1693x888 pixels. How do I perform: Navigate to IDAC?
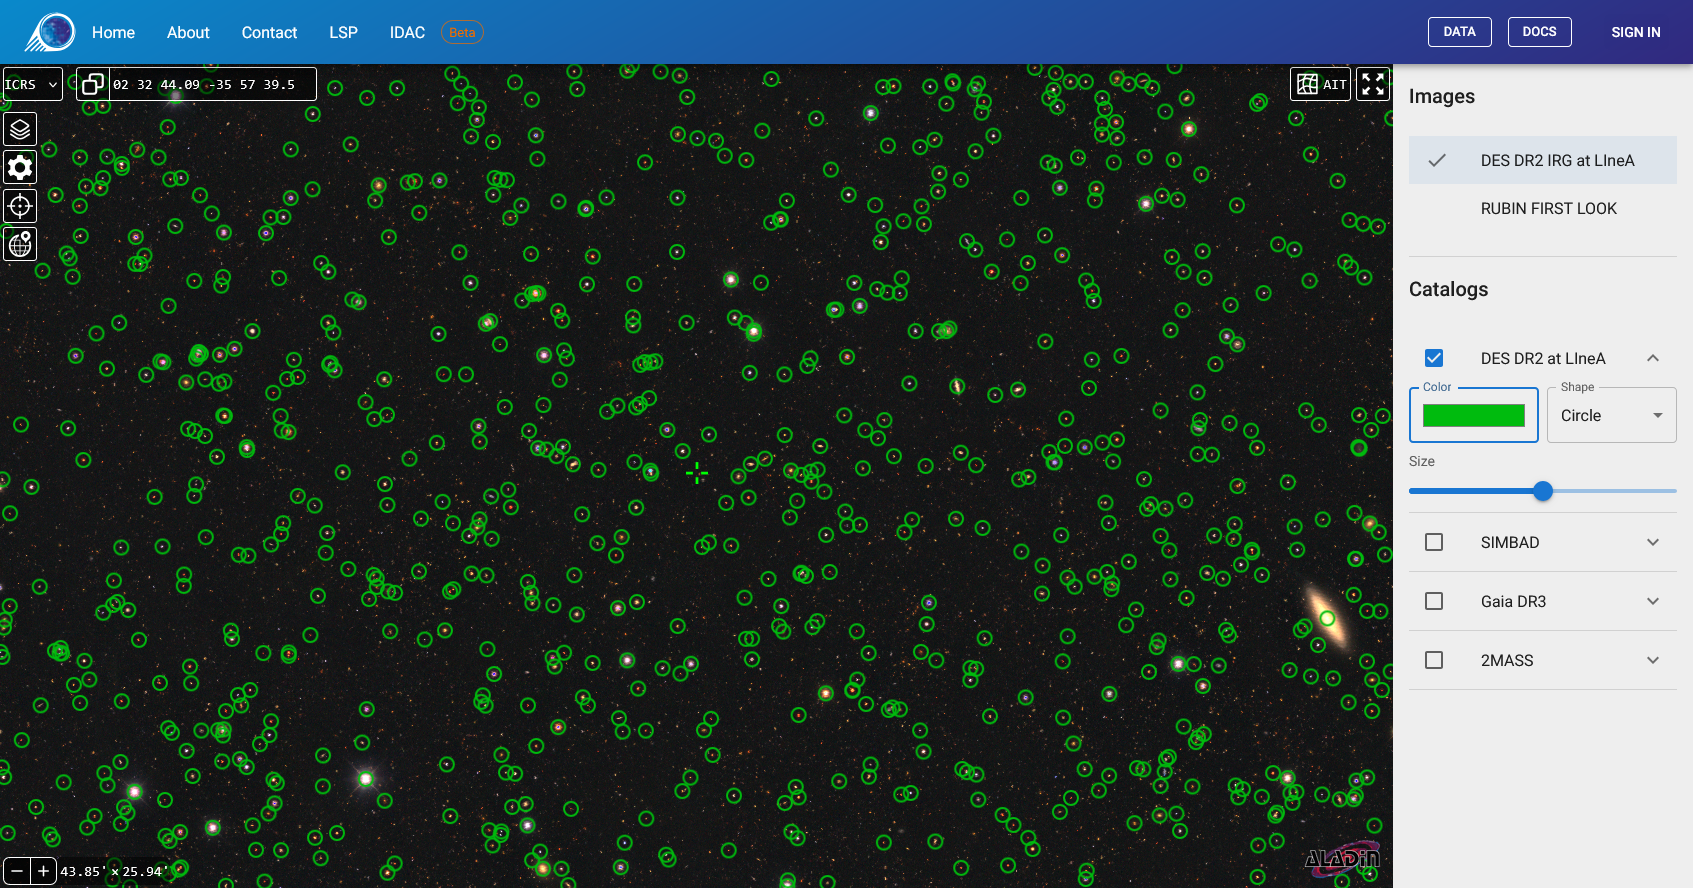[x=407, y=32]
